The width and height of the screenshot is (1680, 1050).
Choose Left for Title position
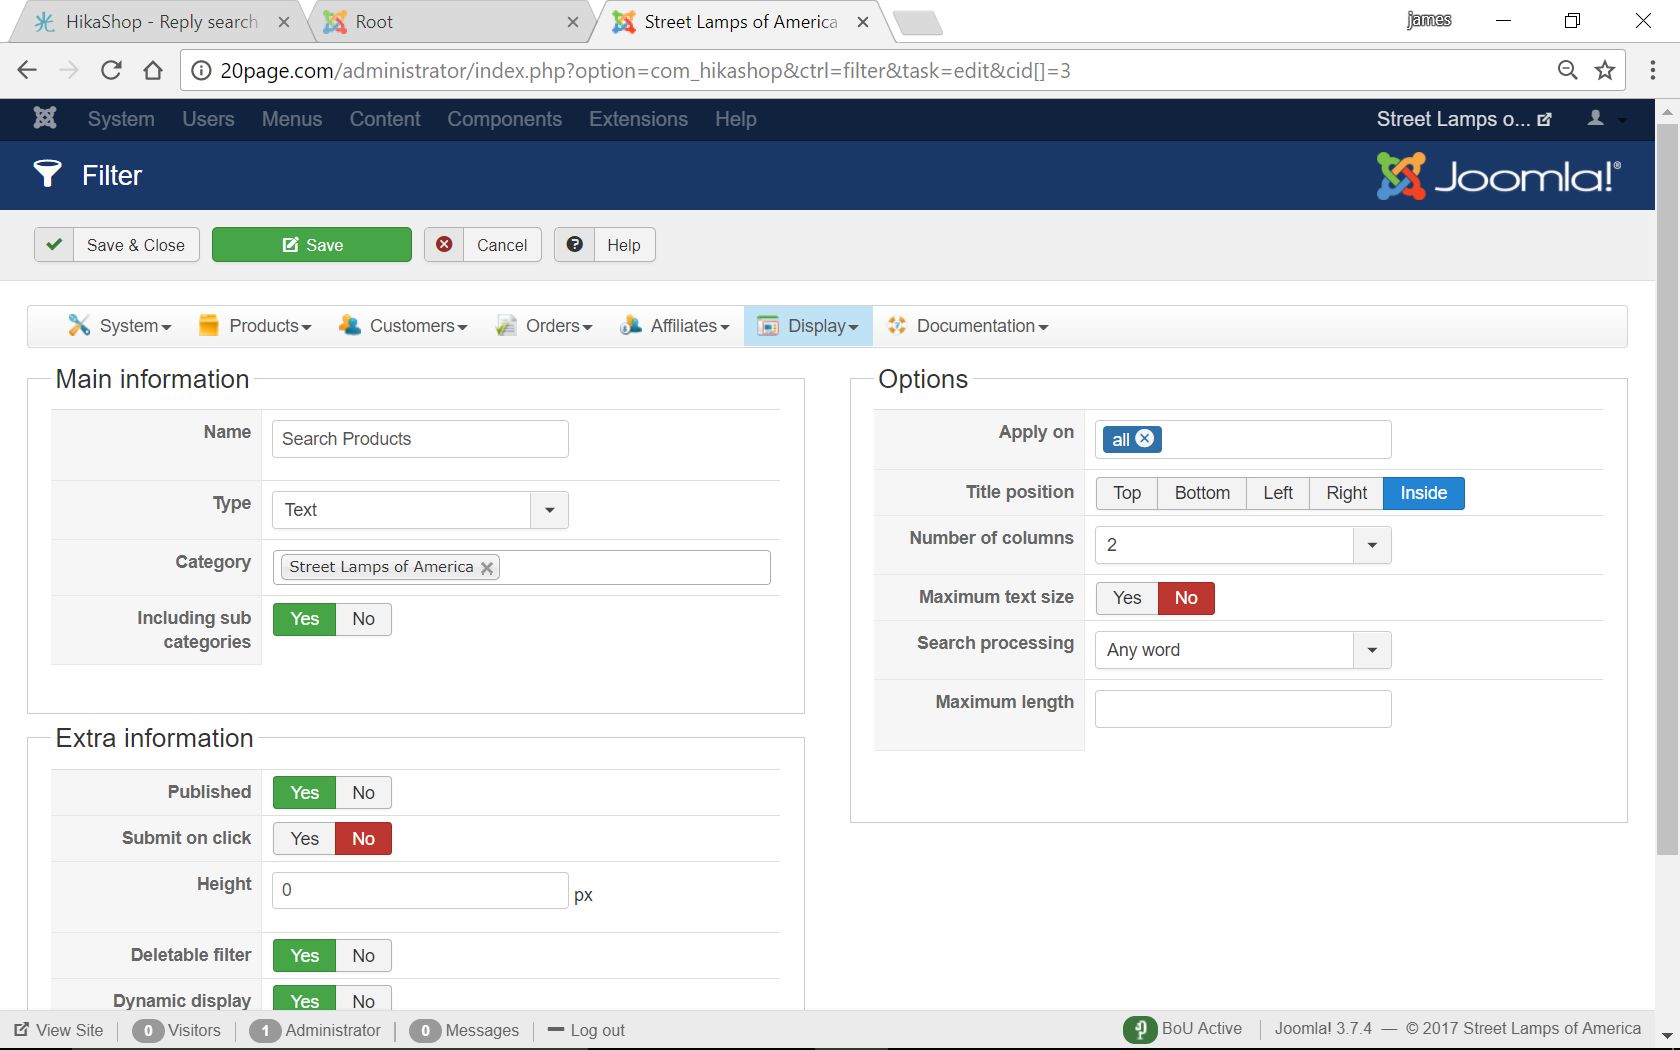pos(1278,493)
